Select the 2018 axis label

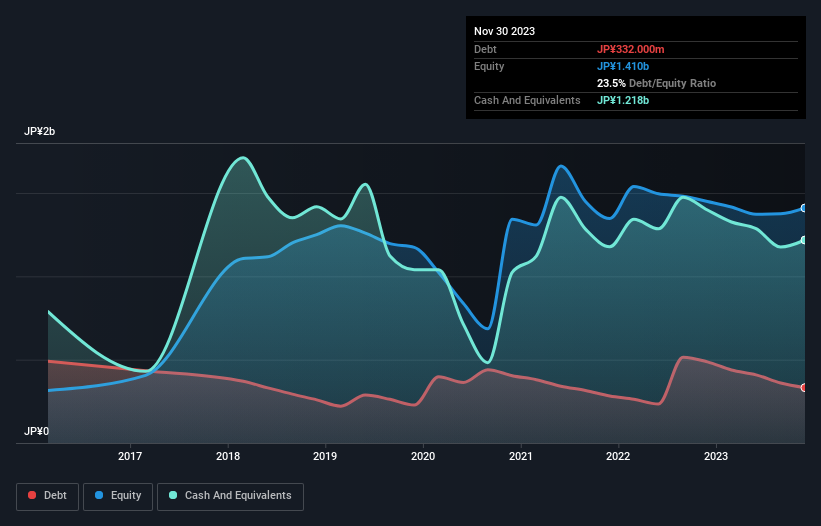[228, 456]
